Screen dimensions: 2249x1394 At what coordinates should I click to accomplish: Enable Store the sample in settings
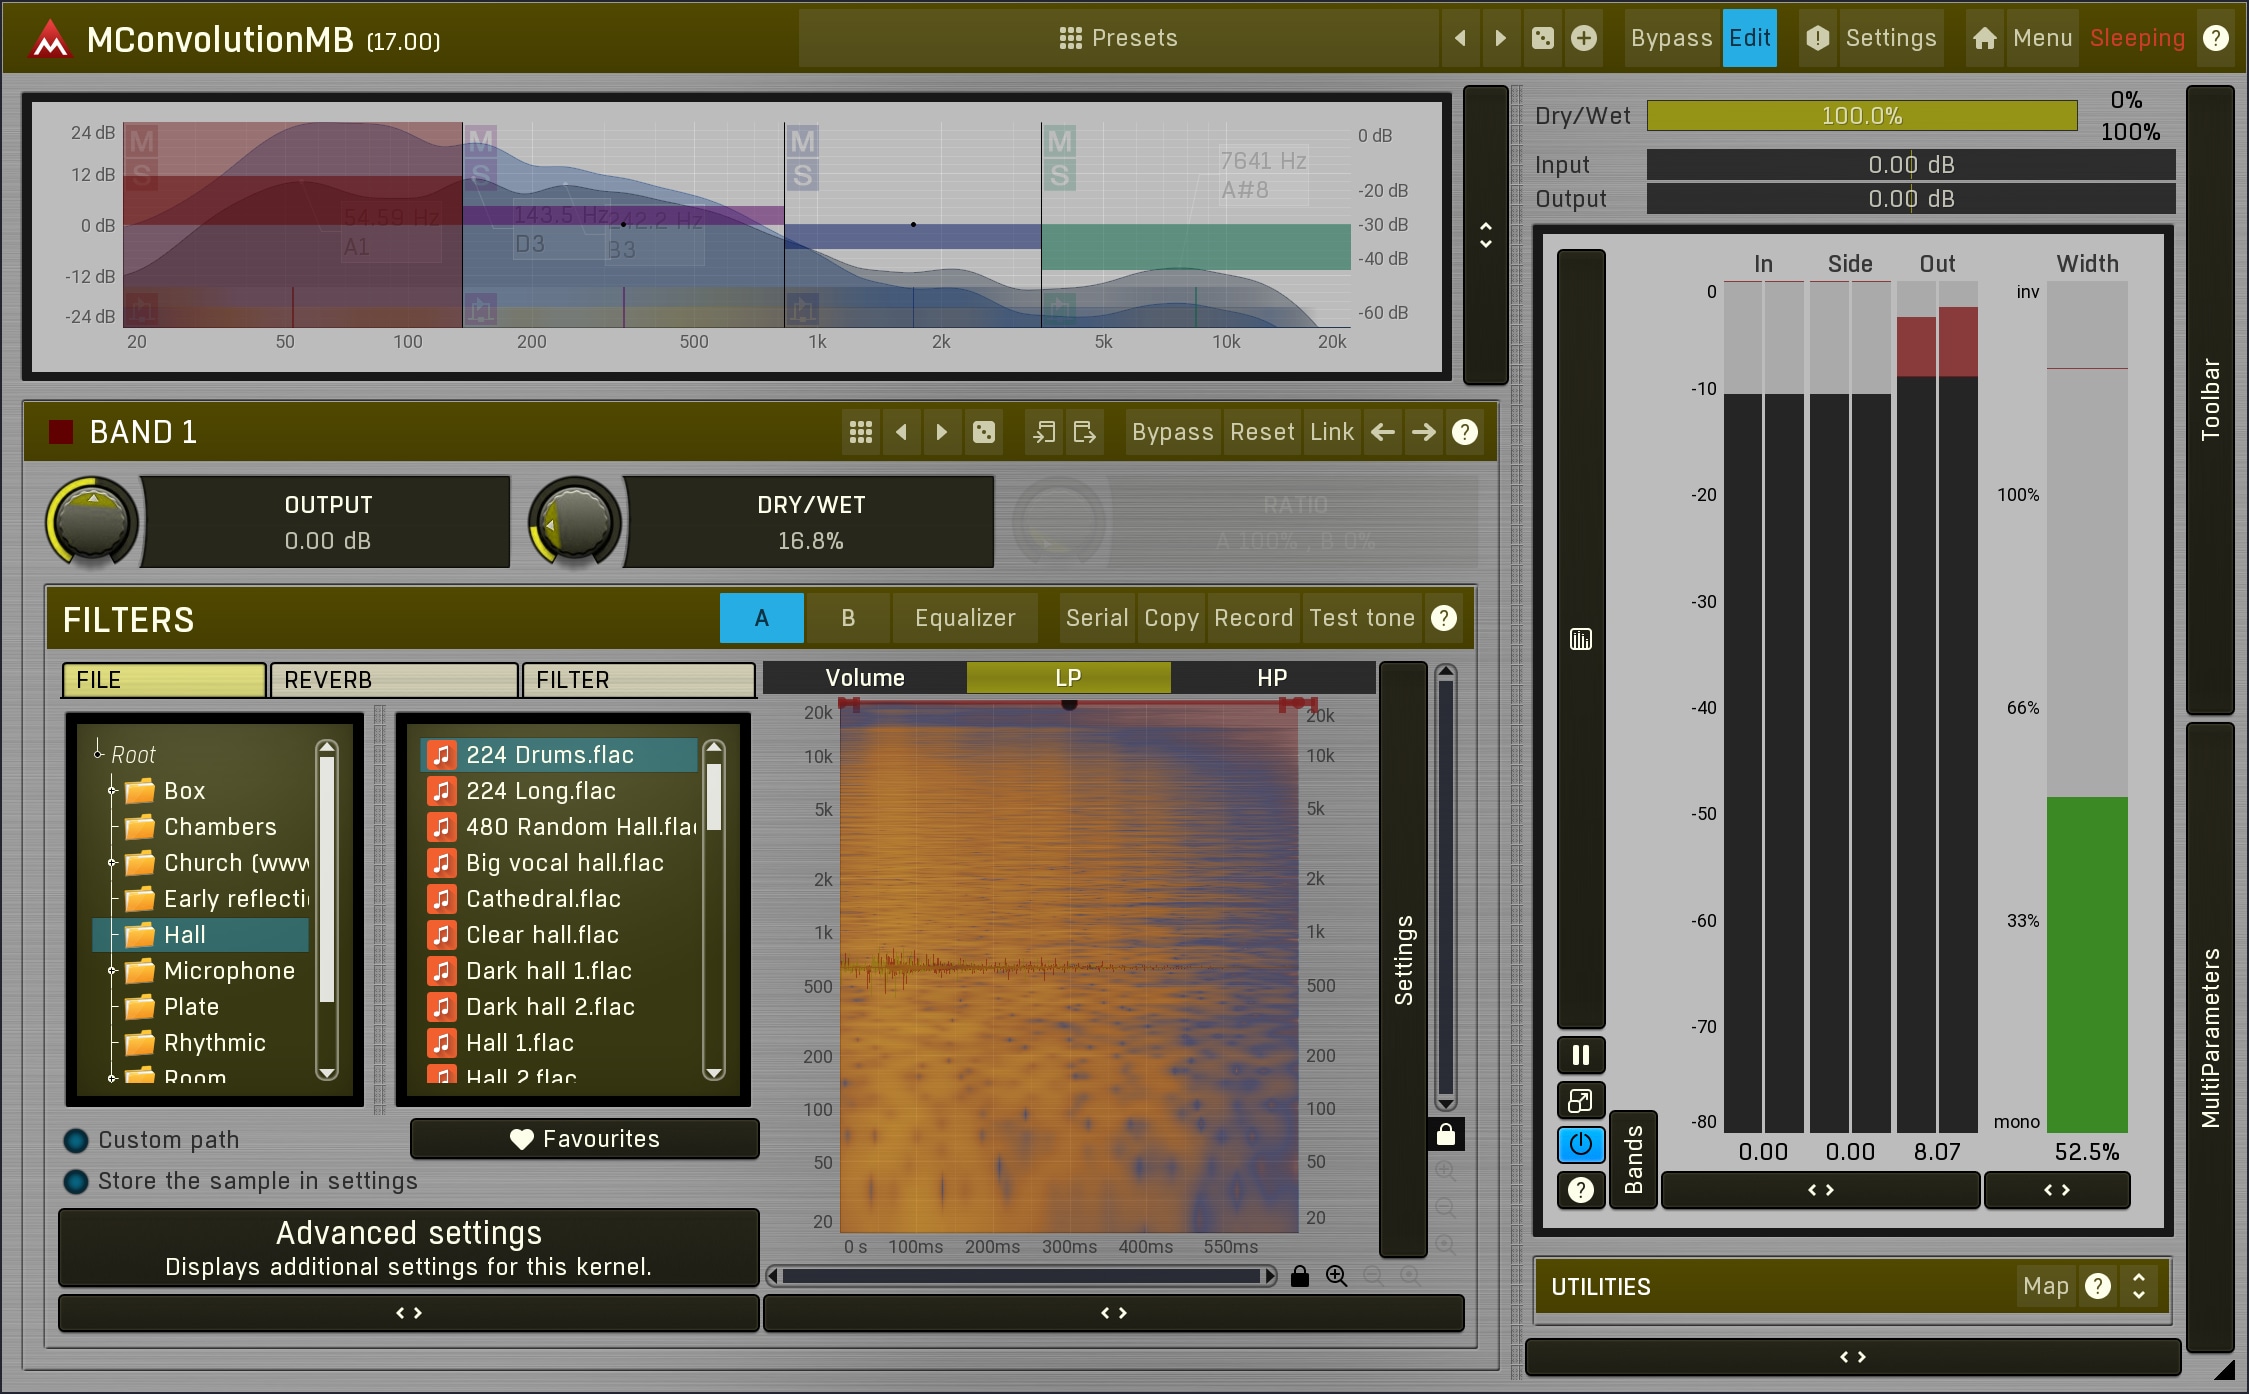[76, 1181]
